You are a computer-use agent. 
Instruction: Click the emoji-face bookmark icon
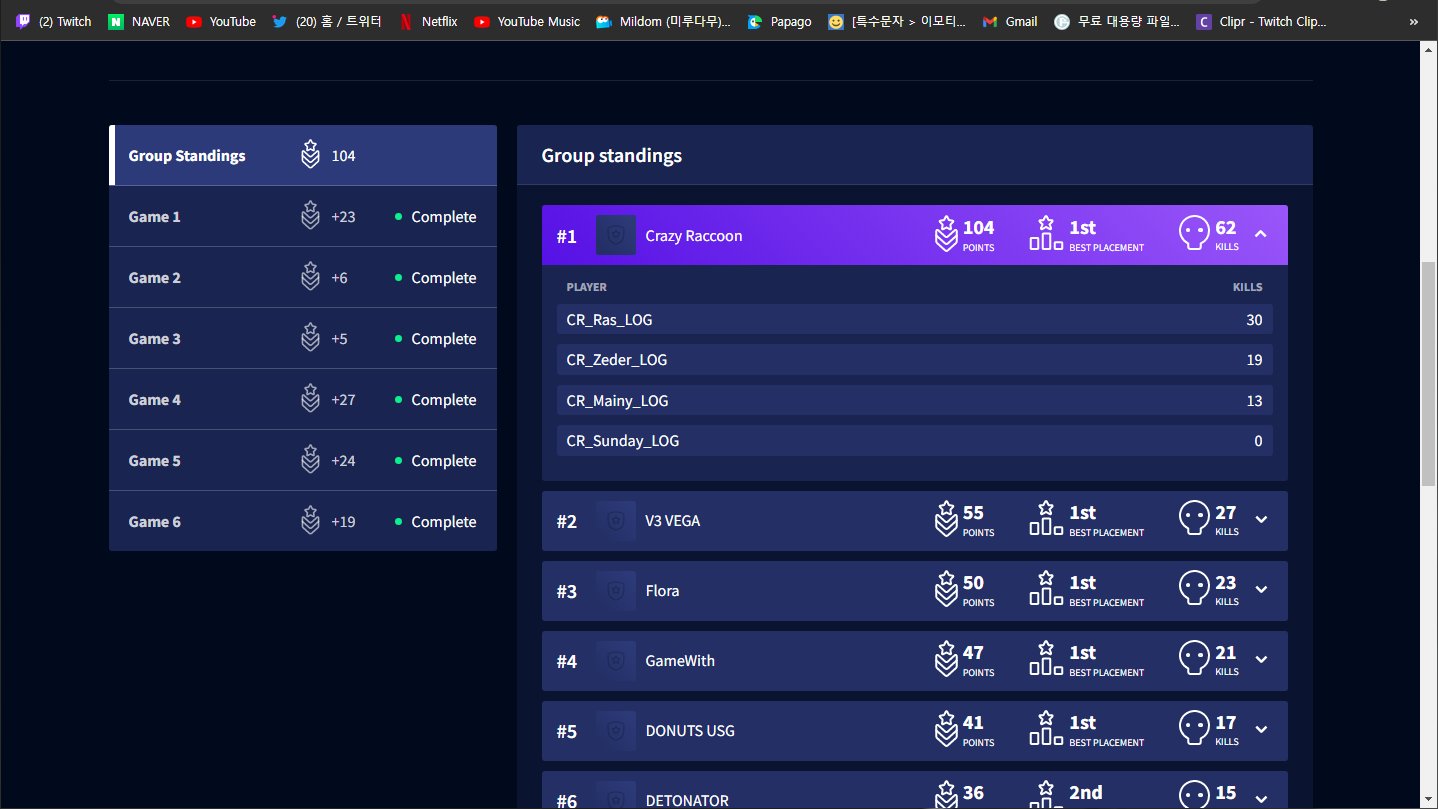pos(836,21)
